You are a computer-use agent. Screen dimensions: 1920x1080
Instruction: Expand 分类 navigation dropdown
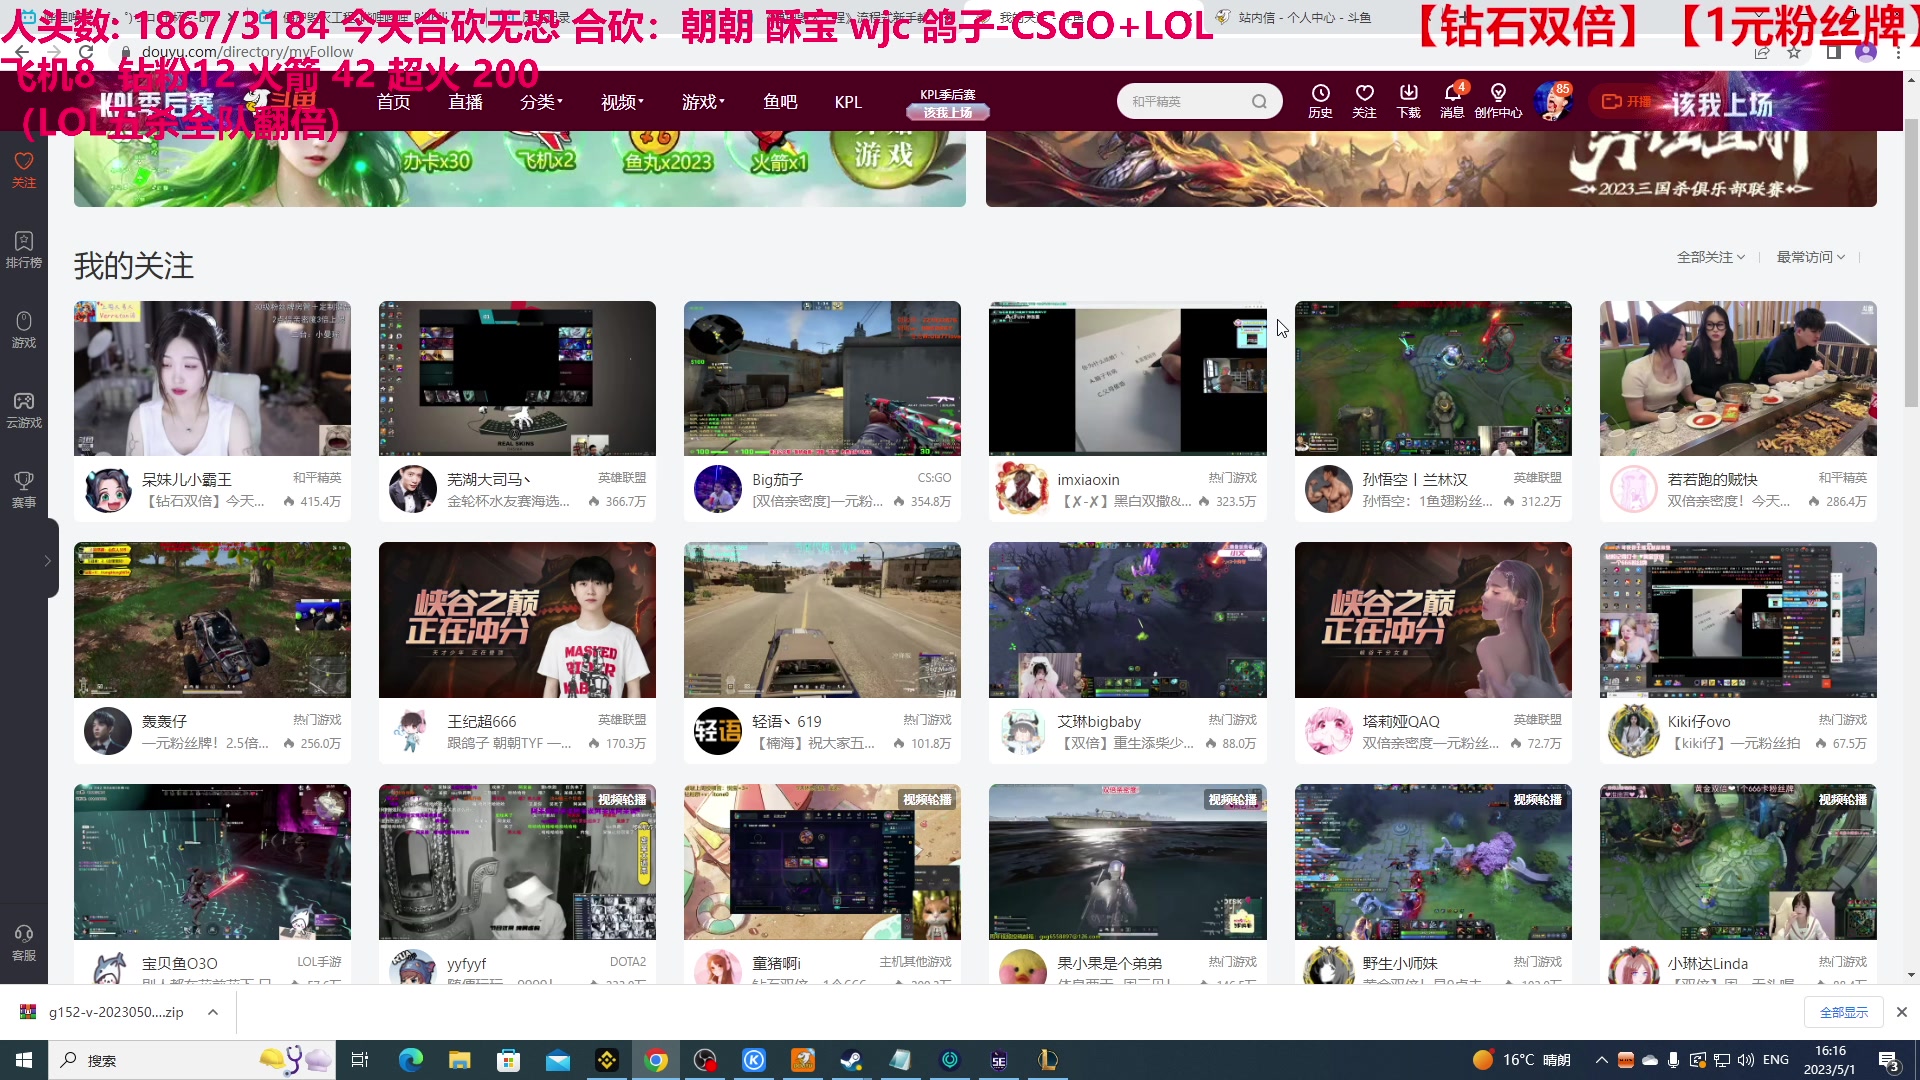(x=541, y=102)
